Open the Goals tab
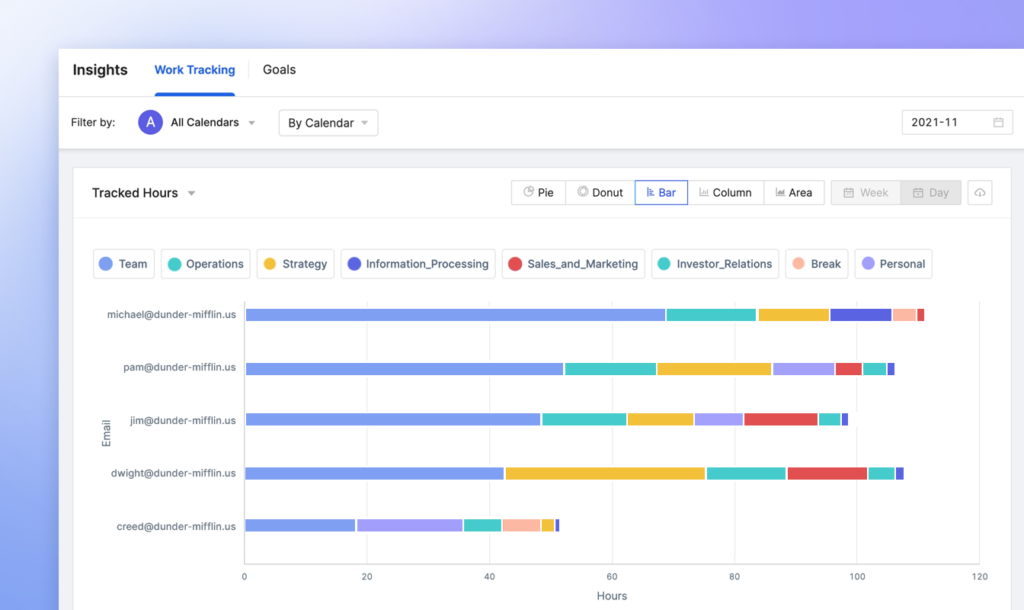Image resolution: width=1024 pixels, height=610 pixels. point(279,70)
